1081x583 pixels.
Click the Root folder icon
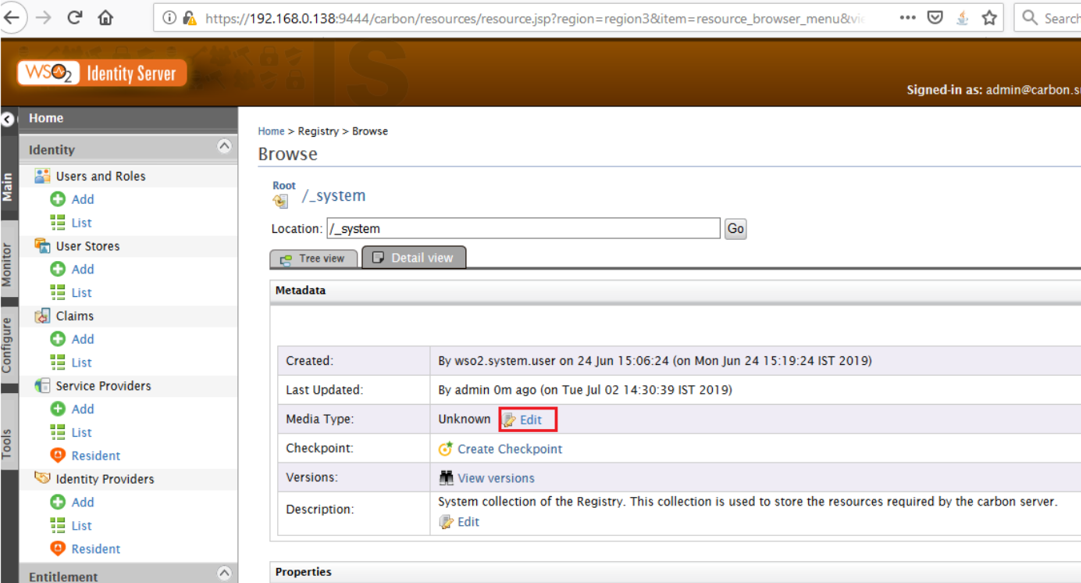click(281, 201)
